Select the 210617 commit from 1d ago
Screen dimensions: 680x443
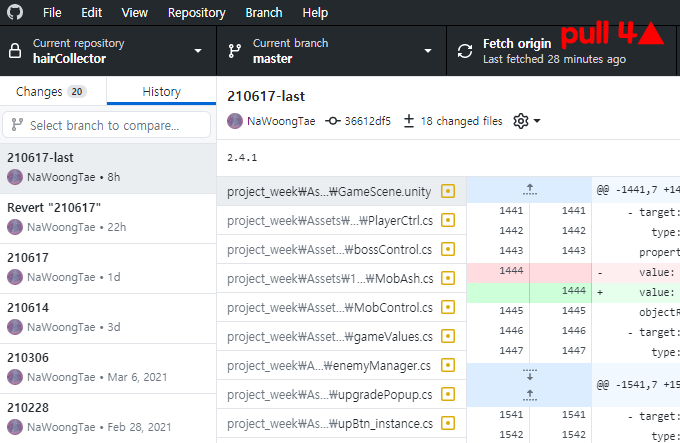click(108, 268)
